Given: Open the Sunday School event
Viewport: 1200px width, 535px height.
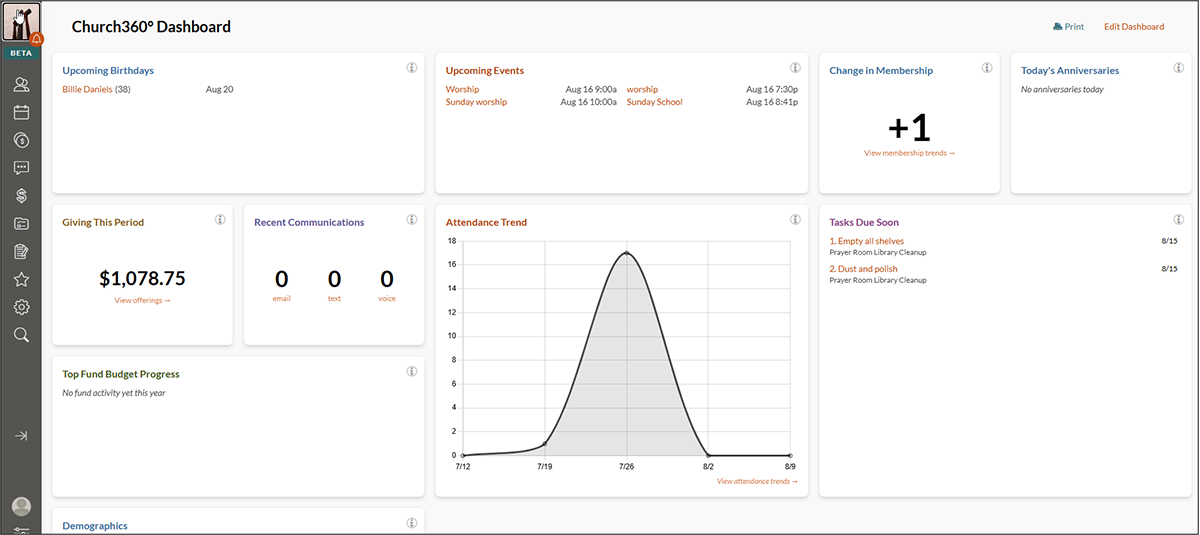Looking at the screenshot, I should (655, 102).
